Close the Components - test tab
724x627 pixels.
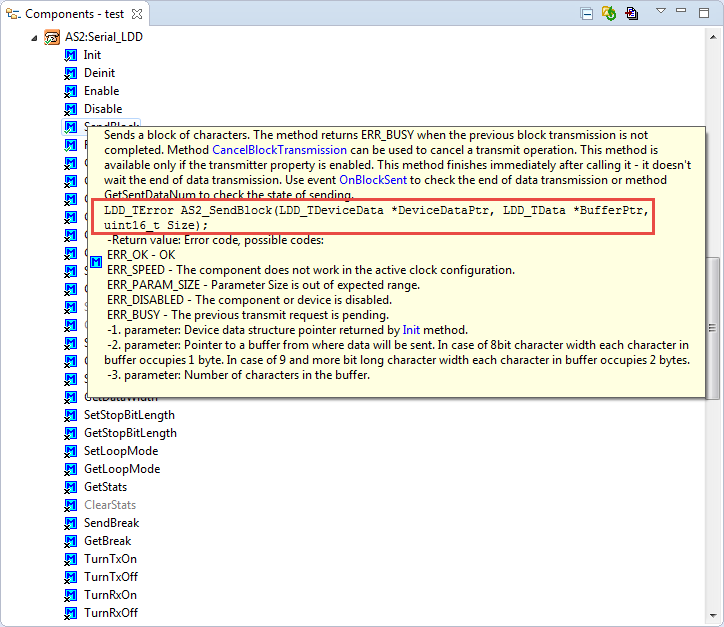click(x=136, y=14)
